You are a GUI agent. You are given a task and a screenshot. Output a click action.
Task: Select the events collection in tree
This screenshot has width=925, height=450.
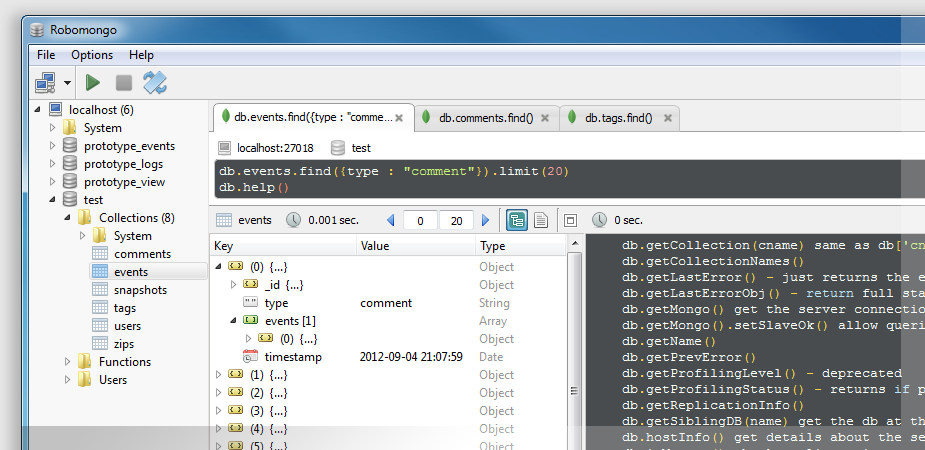click(x=130, y=272)
